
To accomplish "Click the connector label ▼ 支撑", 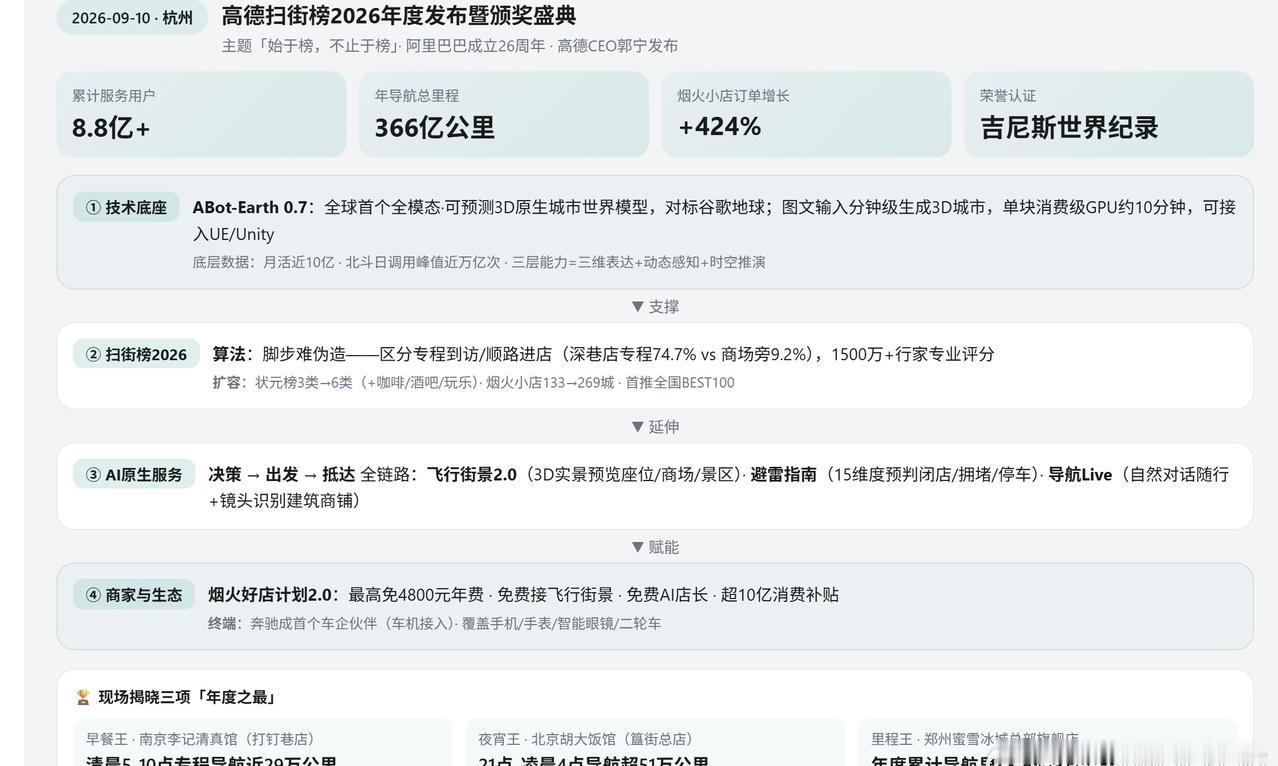I will pyautogui.click(x=655, y=306).
